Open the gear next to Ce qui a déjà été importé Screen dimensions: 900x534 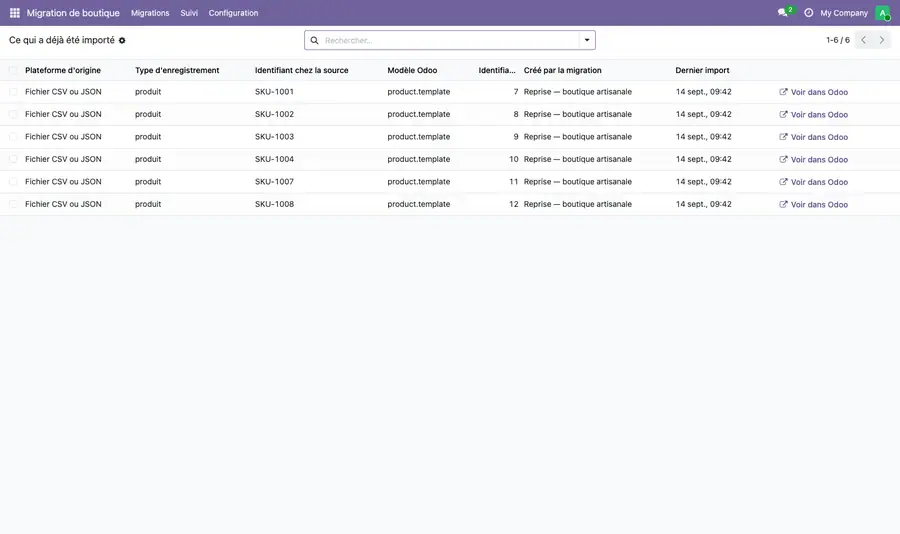click(122, 41)
